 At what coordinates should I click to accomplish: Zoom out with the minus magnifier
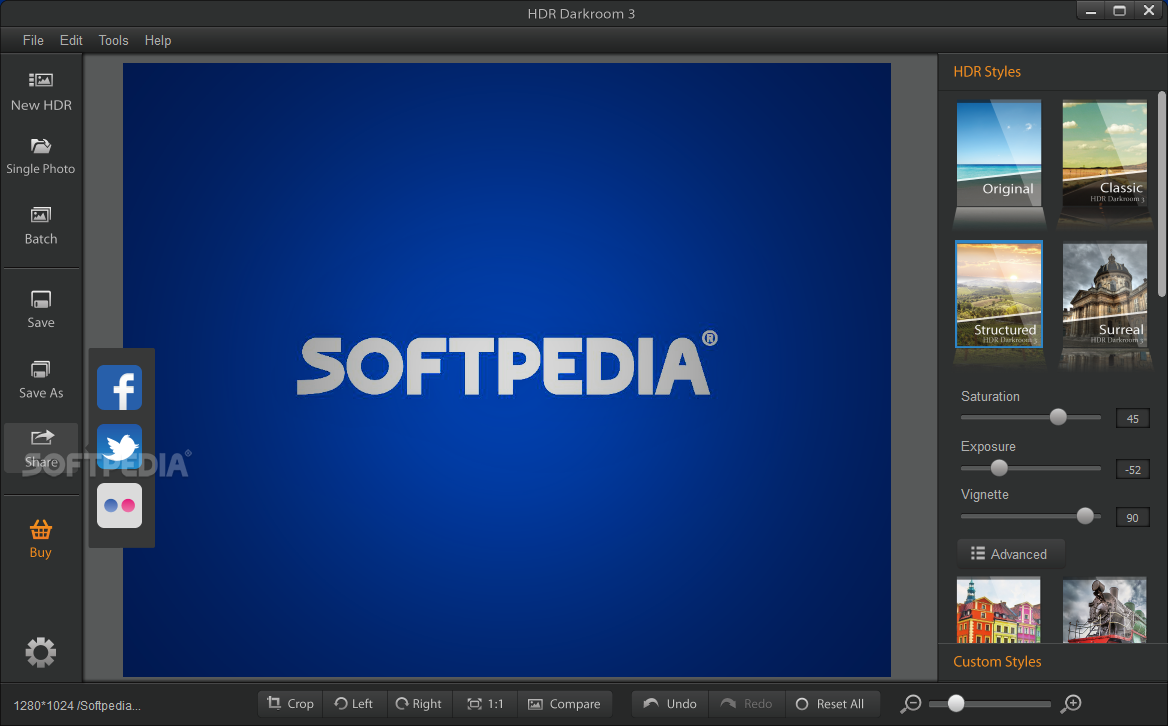pos(911,704)
